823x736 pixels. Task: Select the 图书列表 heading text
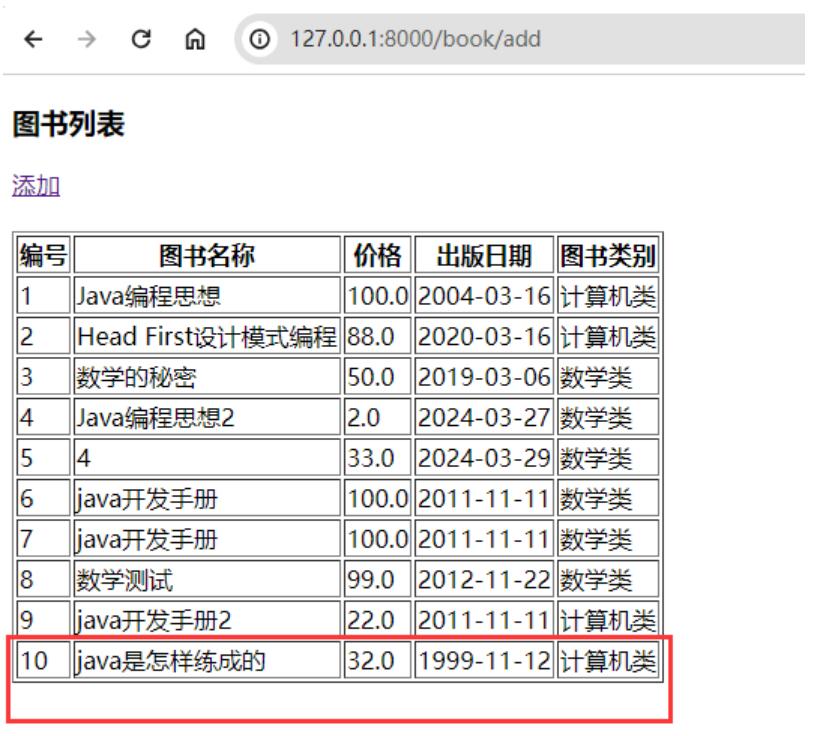tap(68, 124)
